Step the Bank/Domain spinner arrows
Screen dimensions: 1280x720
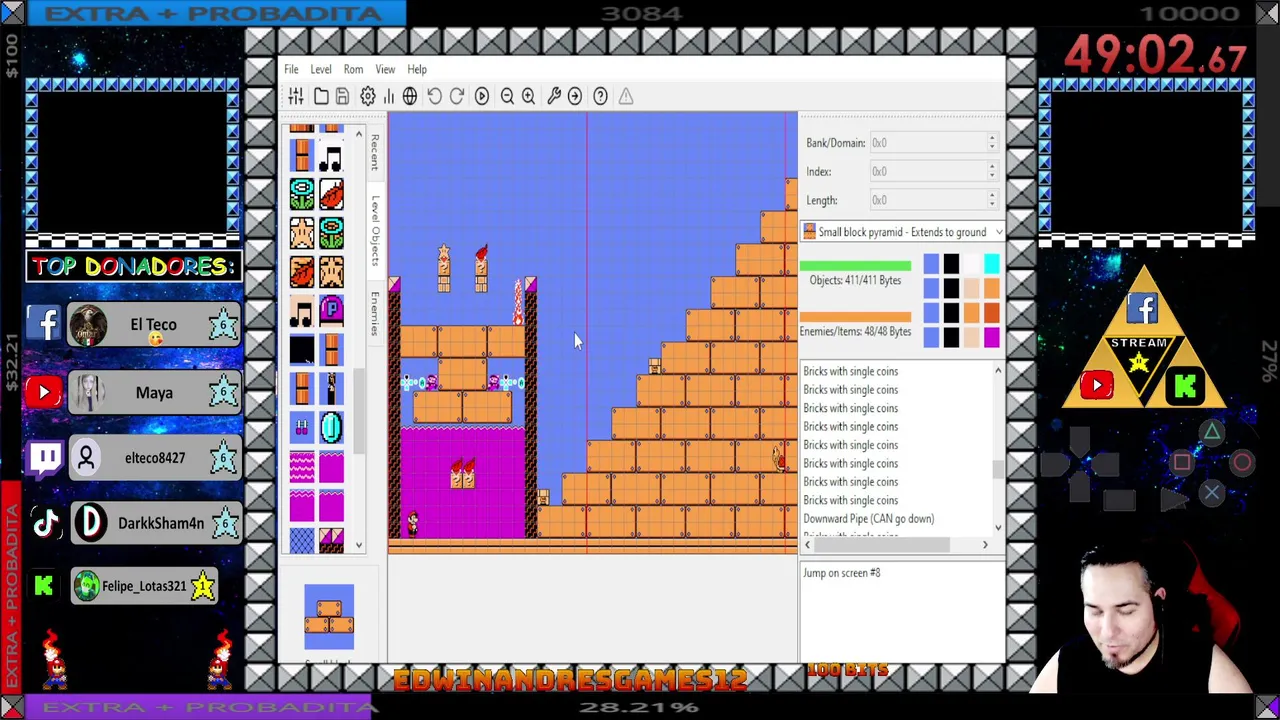tap(992, 143)
